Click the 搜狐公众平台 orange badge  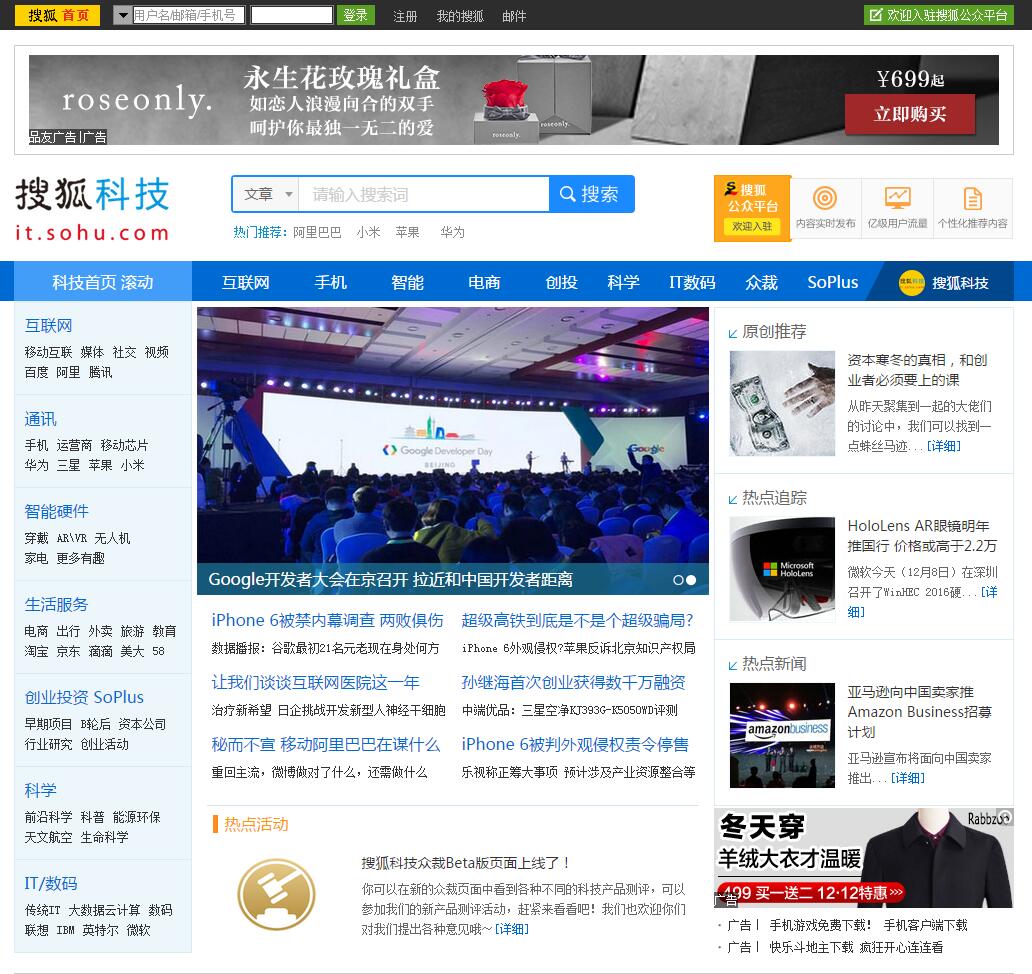[x=752, y=208]
